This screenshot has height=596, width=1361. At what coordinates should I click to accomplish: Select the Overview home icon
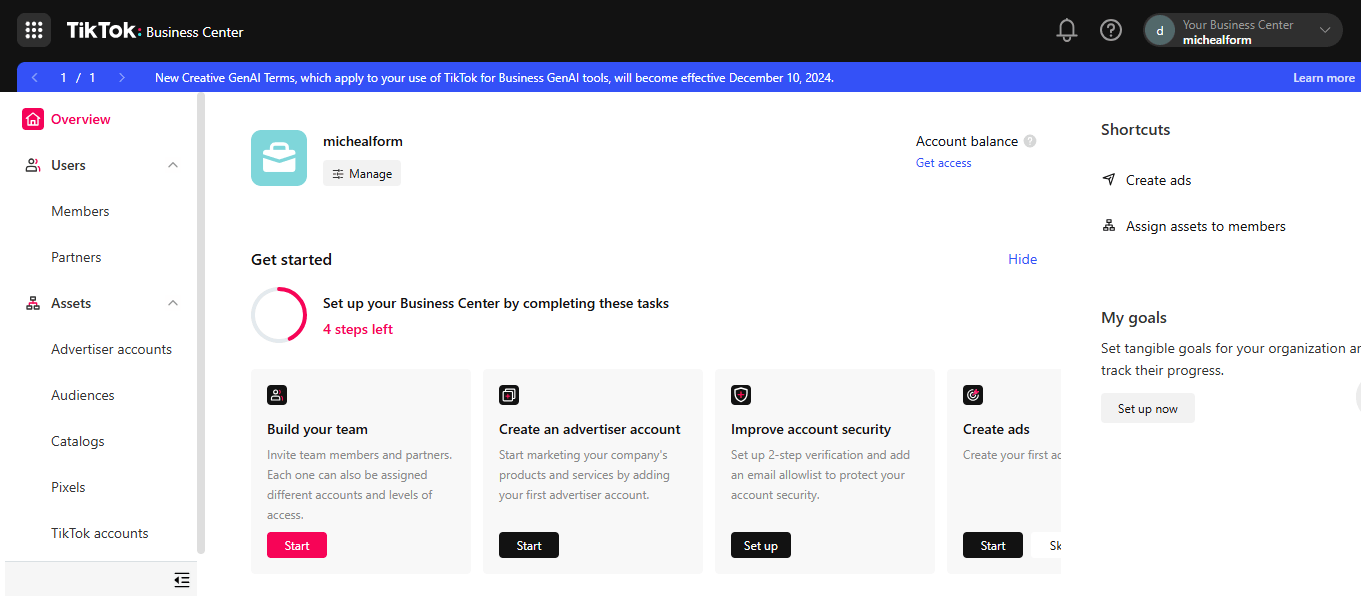pyautogui.click(x=33, y=119)
